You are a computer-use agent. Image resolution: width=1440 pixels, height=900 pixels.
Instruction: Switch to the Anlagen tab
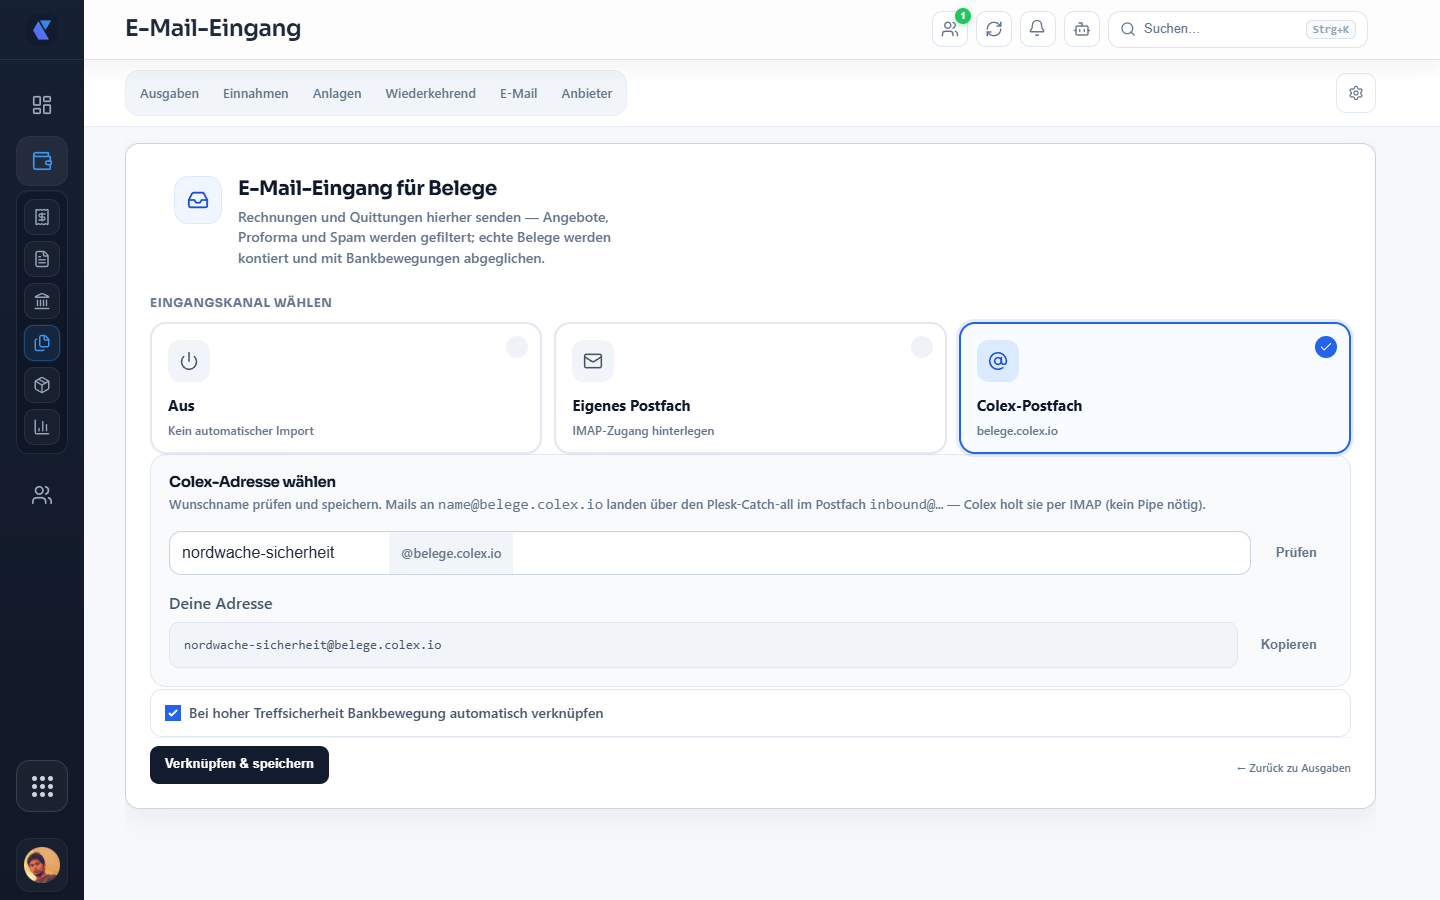pyautogui.click(x=337, y=93)
